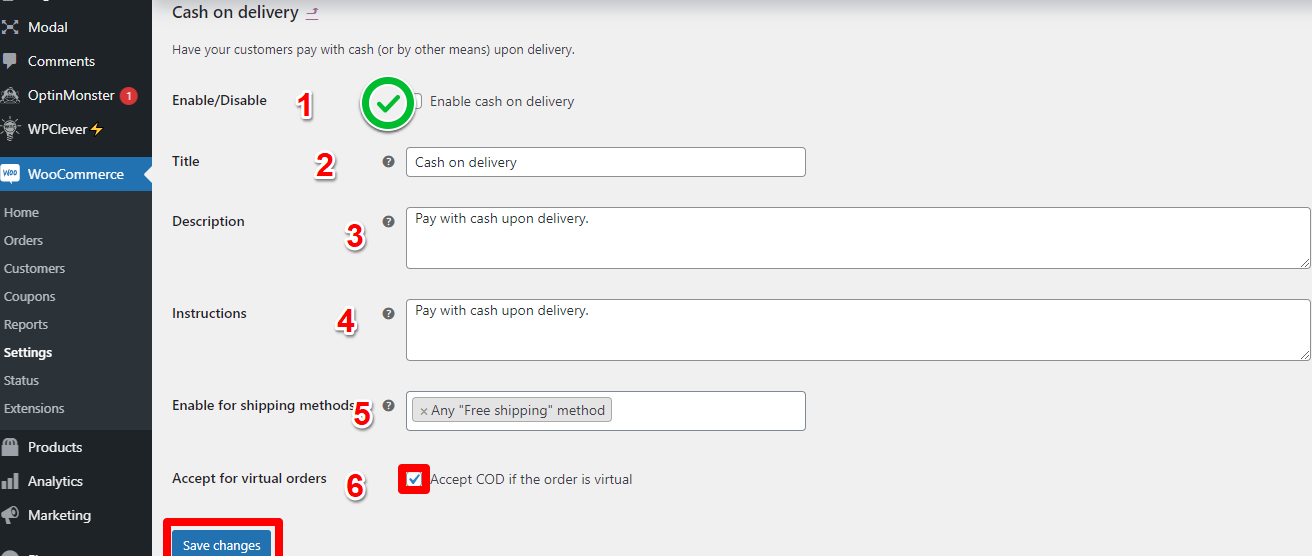Click the help tooltip icon beside Title
Viewport: 1312px width, 556px height.
pos(389,162)
